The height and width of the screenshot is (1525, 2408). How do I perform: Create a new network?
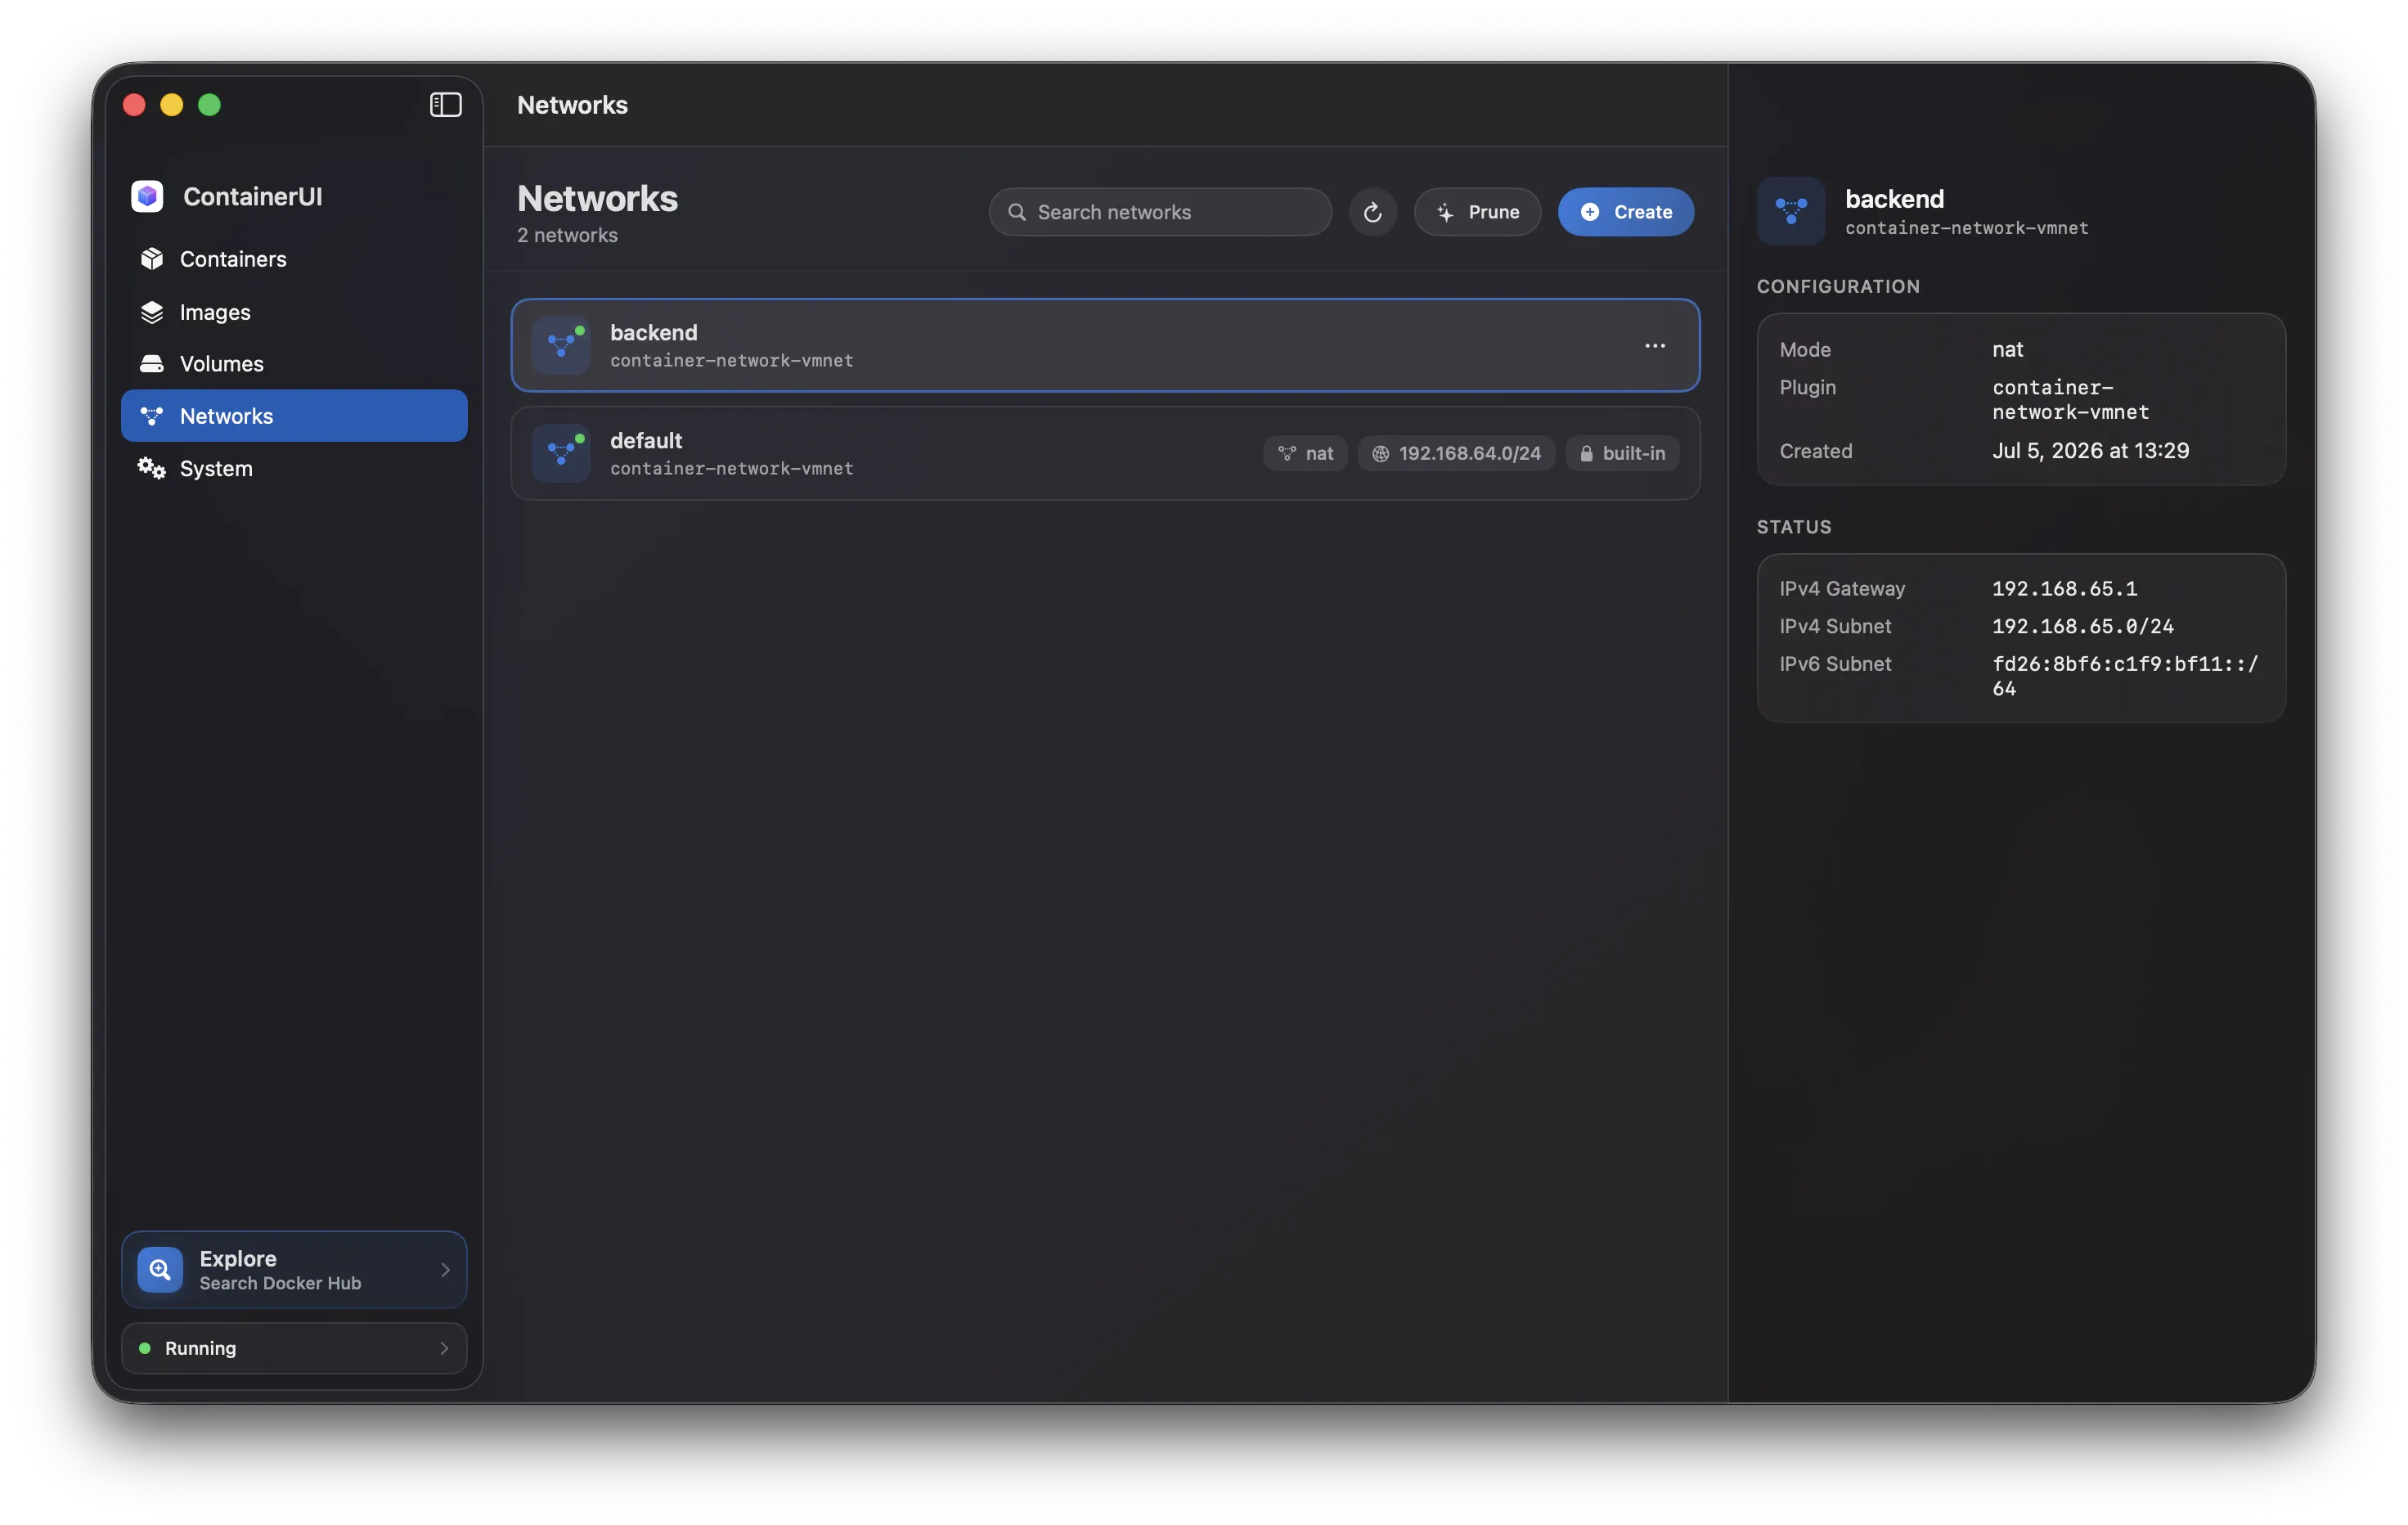tap(1625, 212)
